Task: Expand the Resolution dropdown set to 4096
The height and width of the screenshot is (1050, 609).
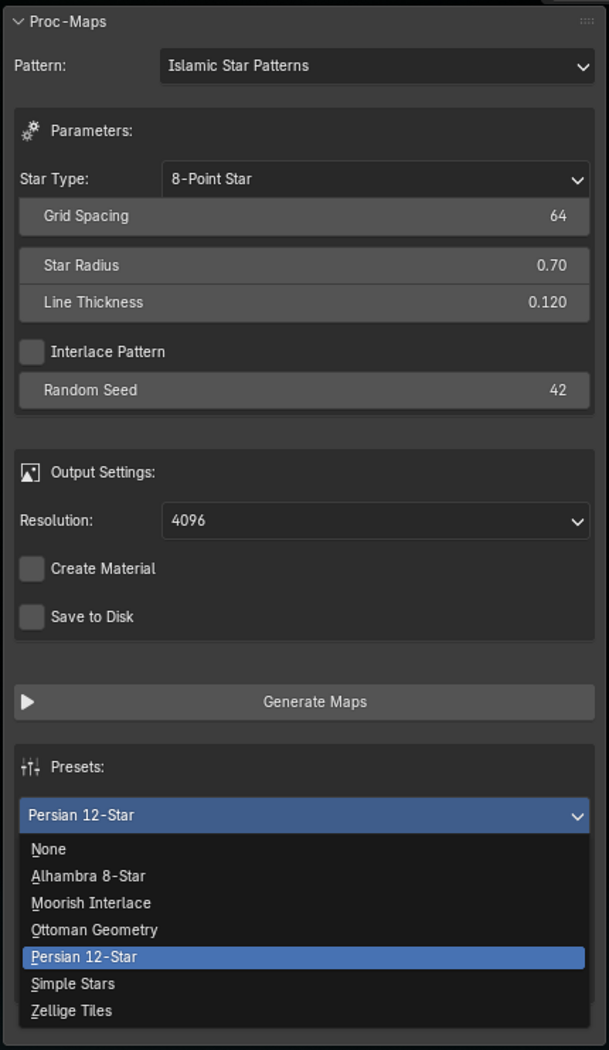Action: [x=375, y=521]
